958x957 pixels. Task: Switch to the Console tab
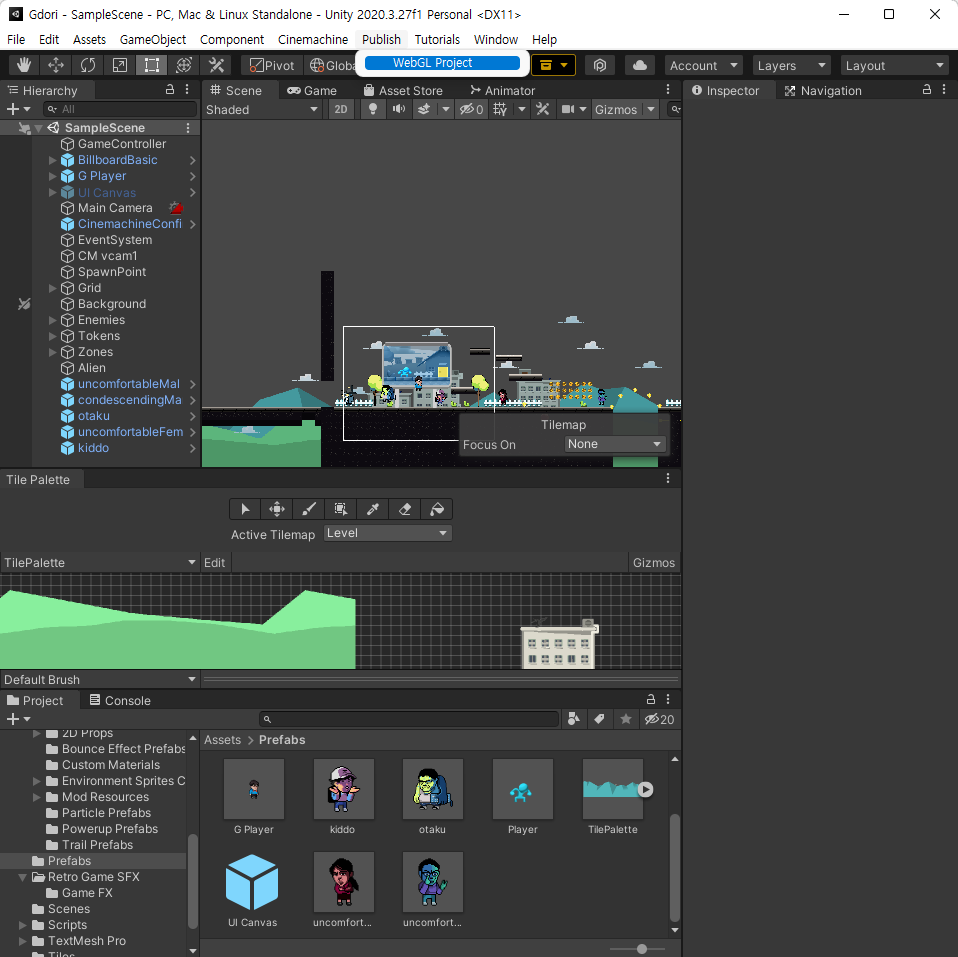coord(120,700)
